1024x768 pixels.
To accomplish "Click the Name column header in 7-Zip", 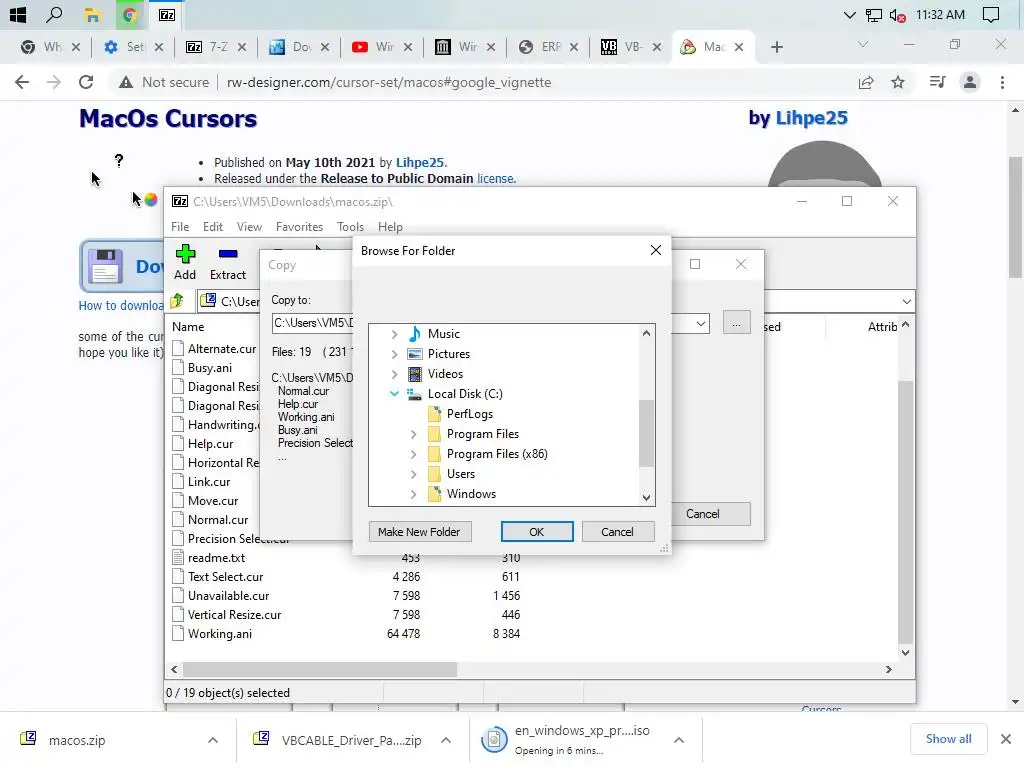I will (x=188, y=327).
